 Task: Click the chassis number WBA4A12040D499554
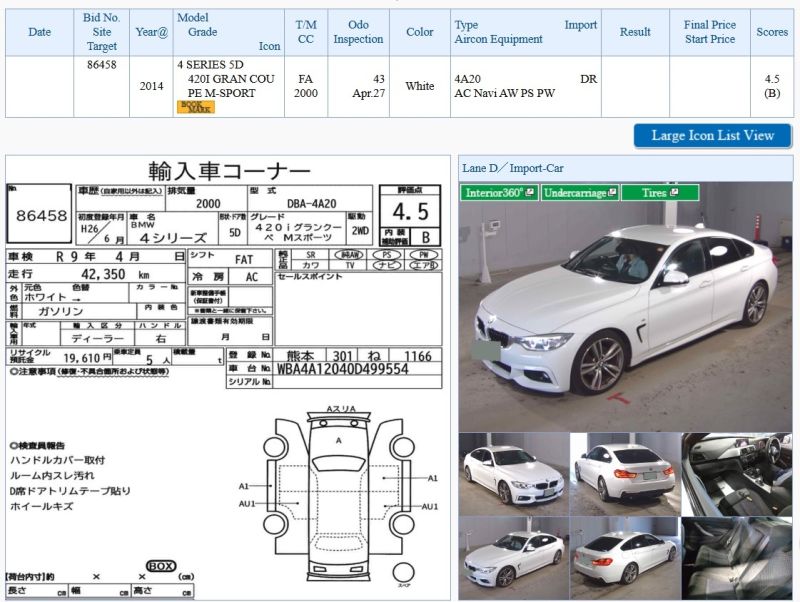click(342, 369)
